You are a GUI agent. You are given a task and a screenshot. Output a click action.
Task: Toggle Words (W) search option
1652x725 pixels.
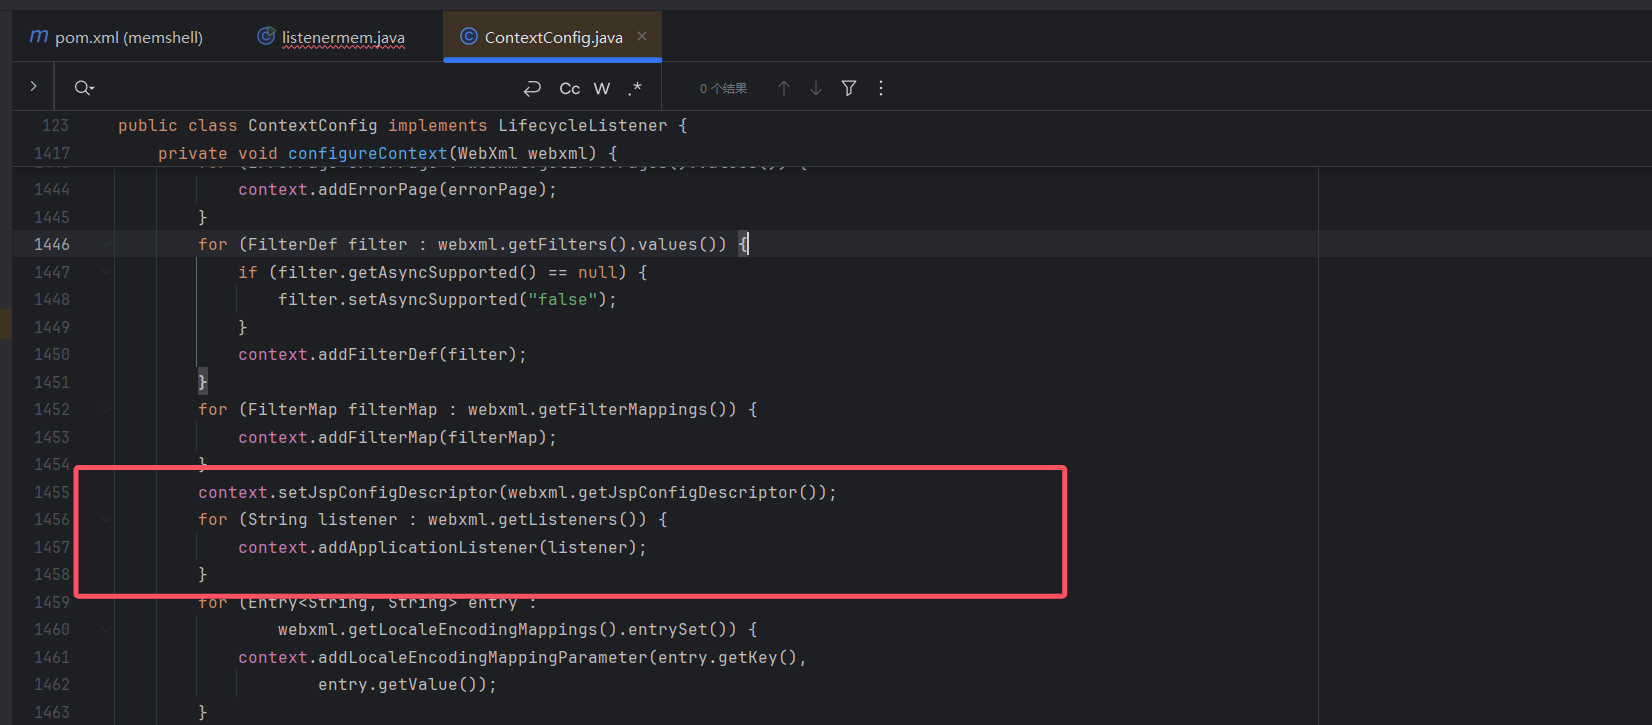click(602, 88)
